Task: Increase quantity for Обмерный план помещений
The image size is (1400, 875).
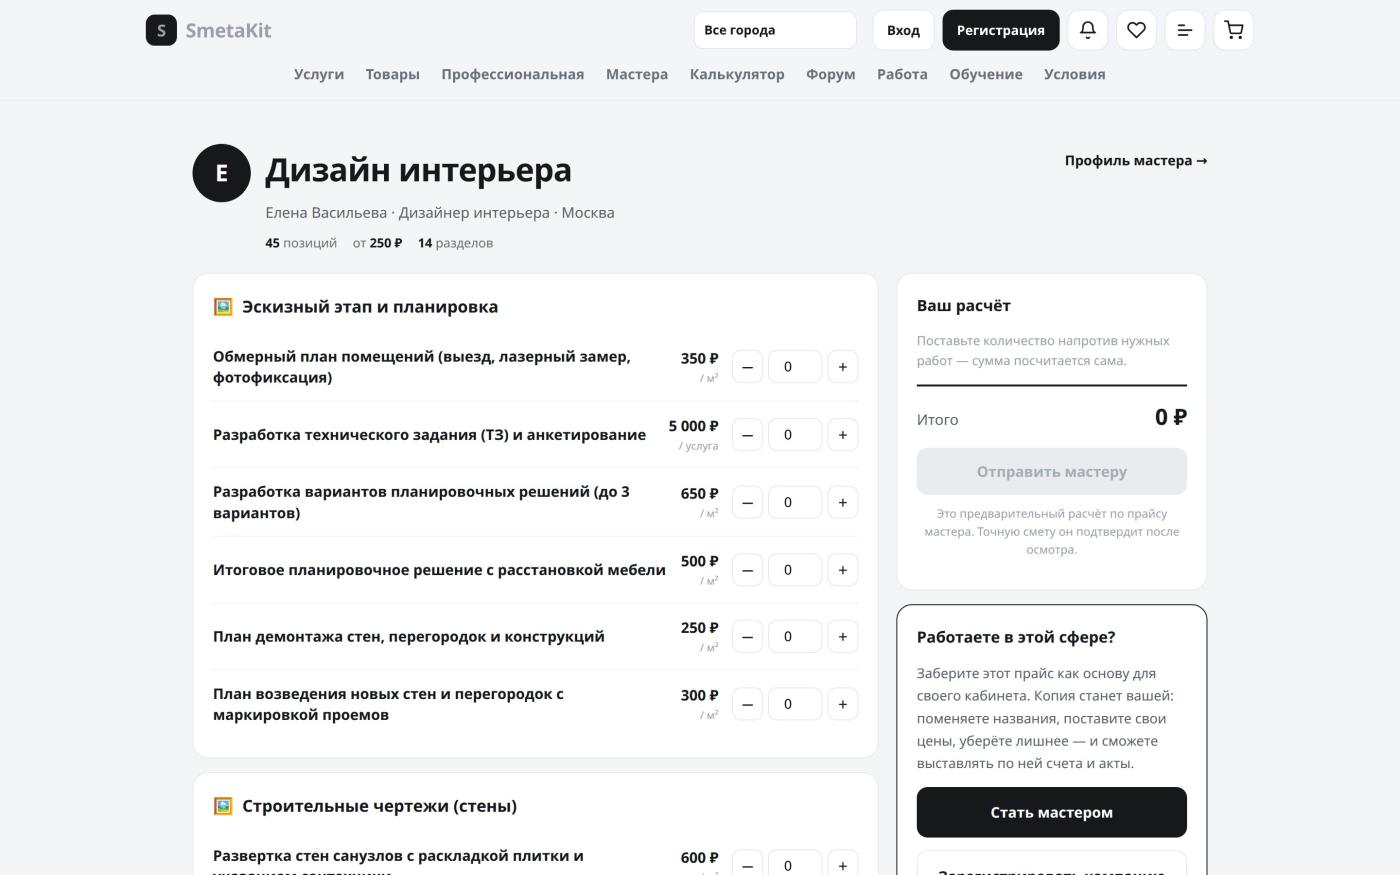Action: tap(843, 367)
